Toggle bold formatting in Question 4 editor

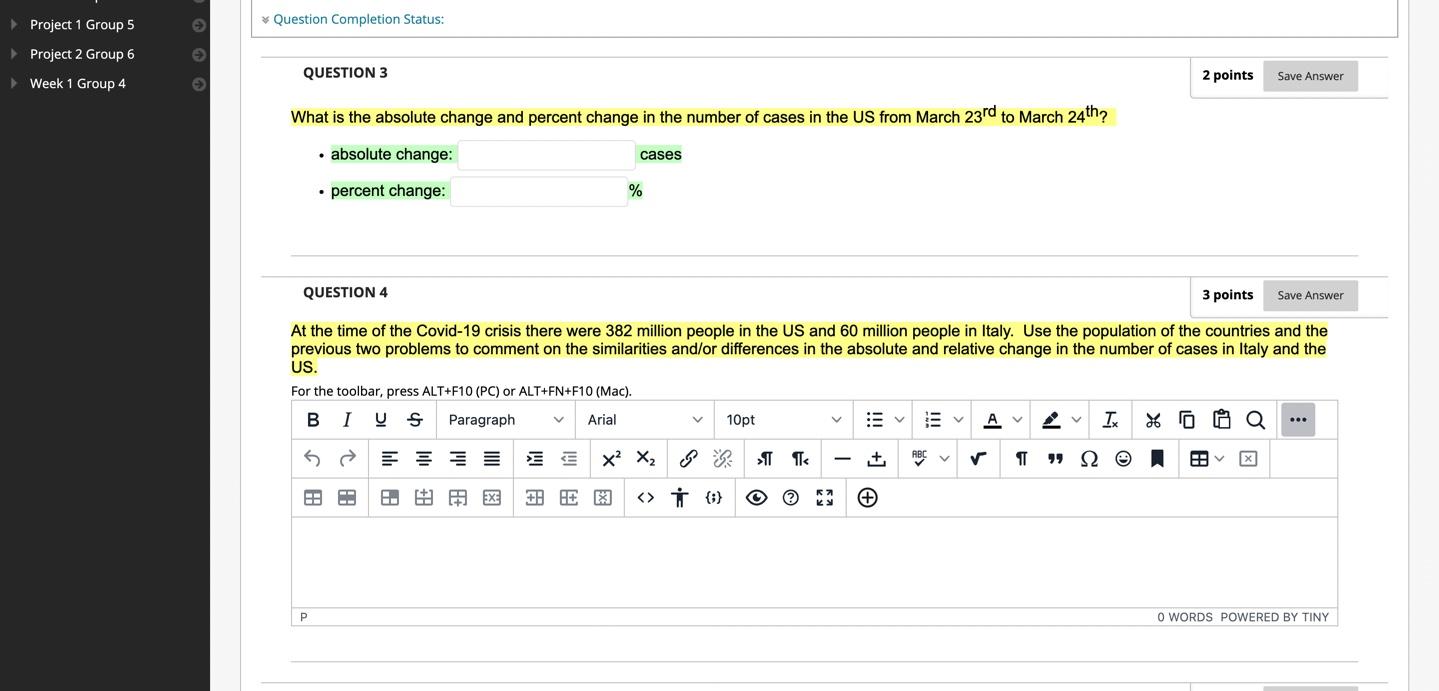coord(313,420)
